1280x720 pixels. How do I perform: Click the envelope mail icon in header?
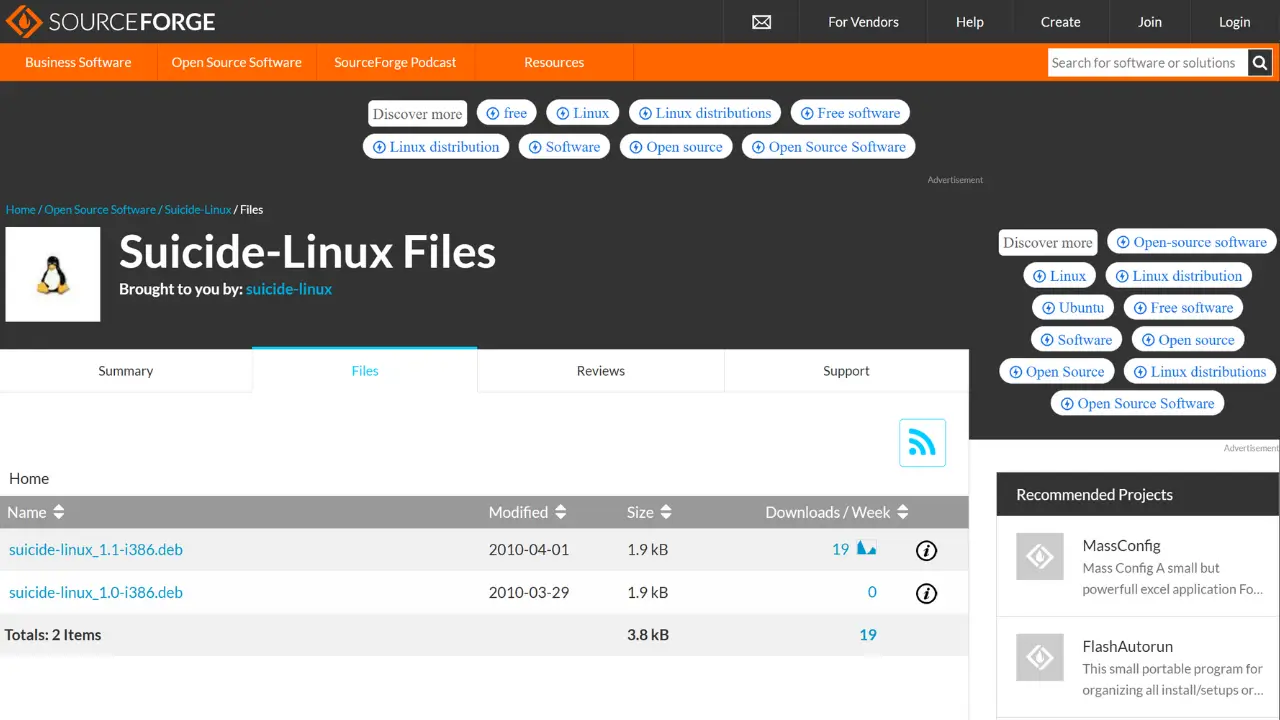coord(761,22)
